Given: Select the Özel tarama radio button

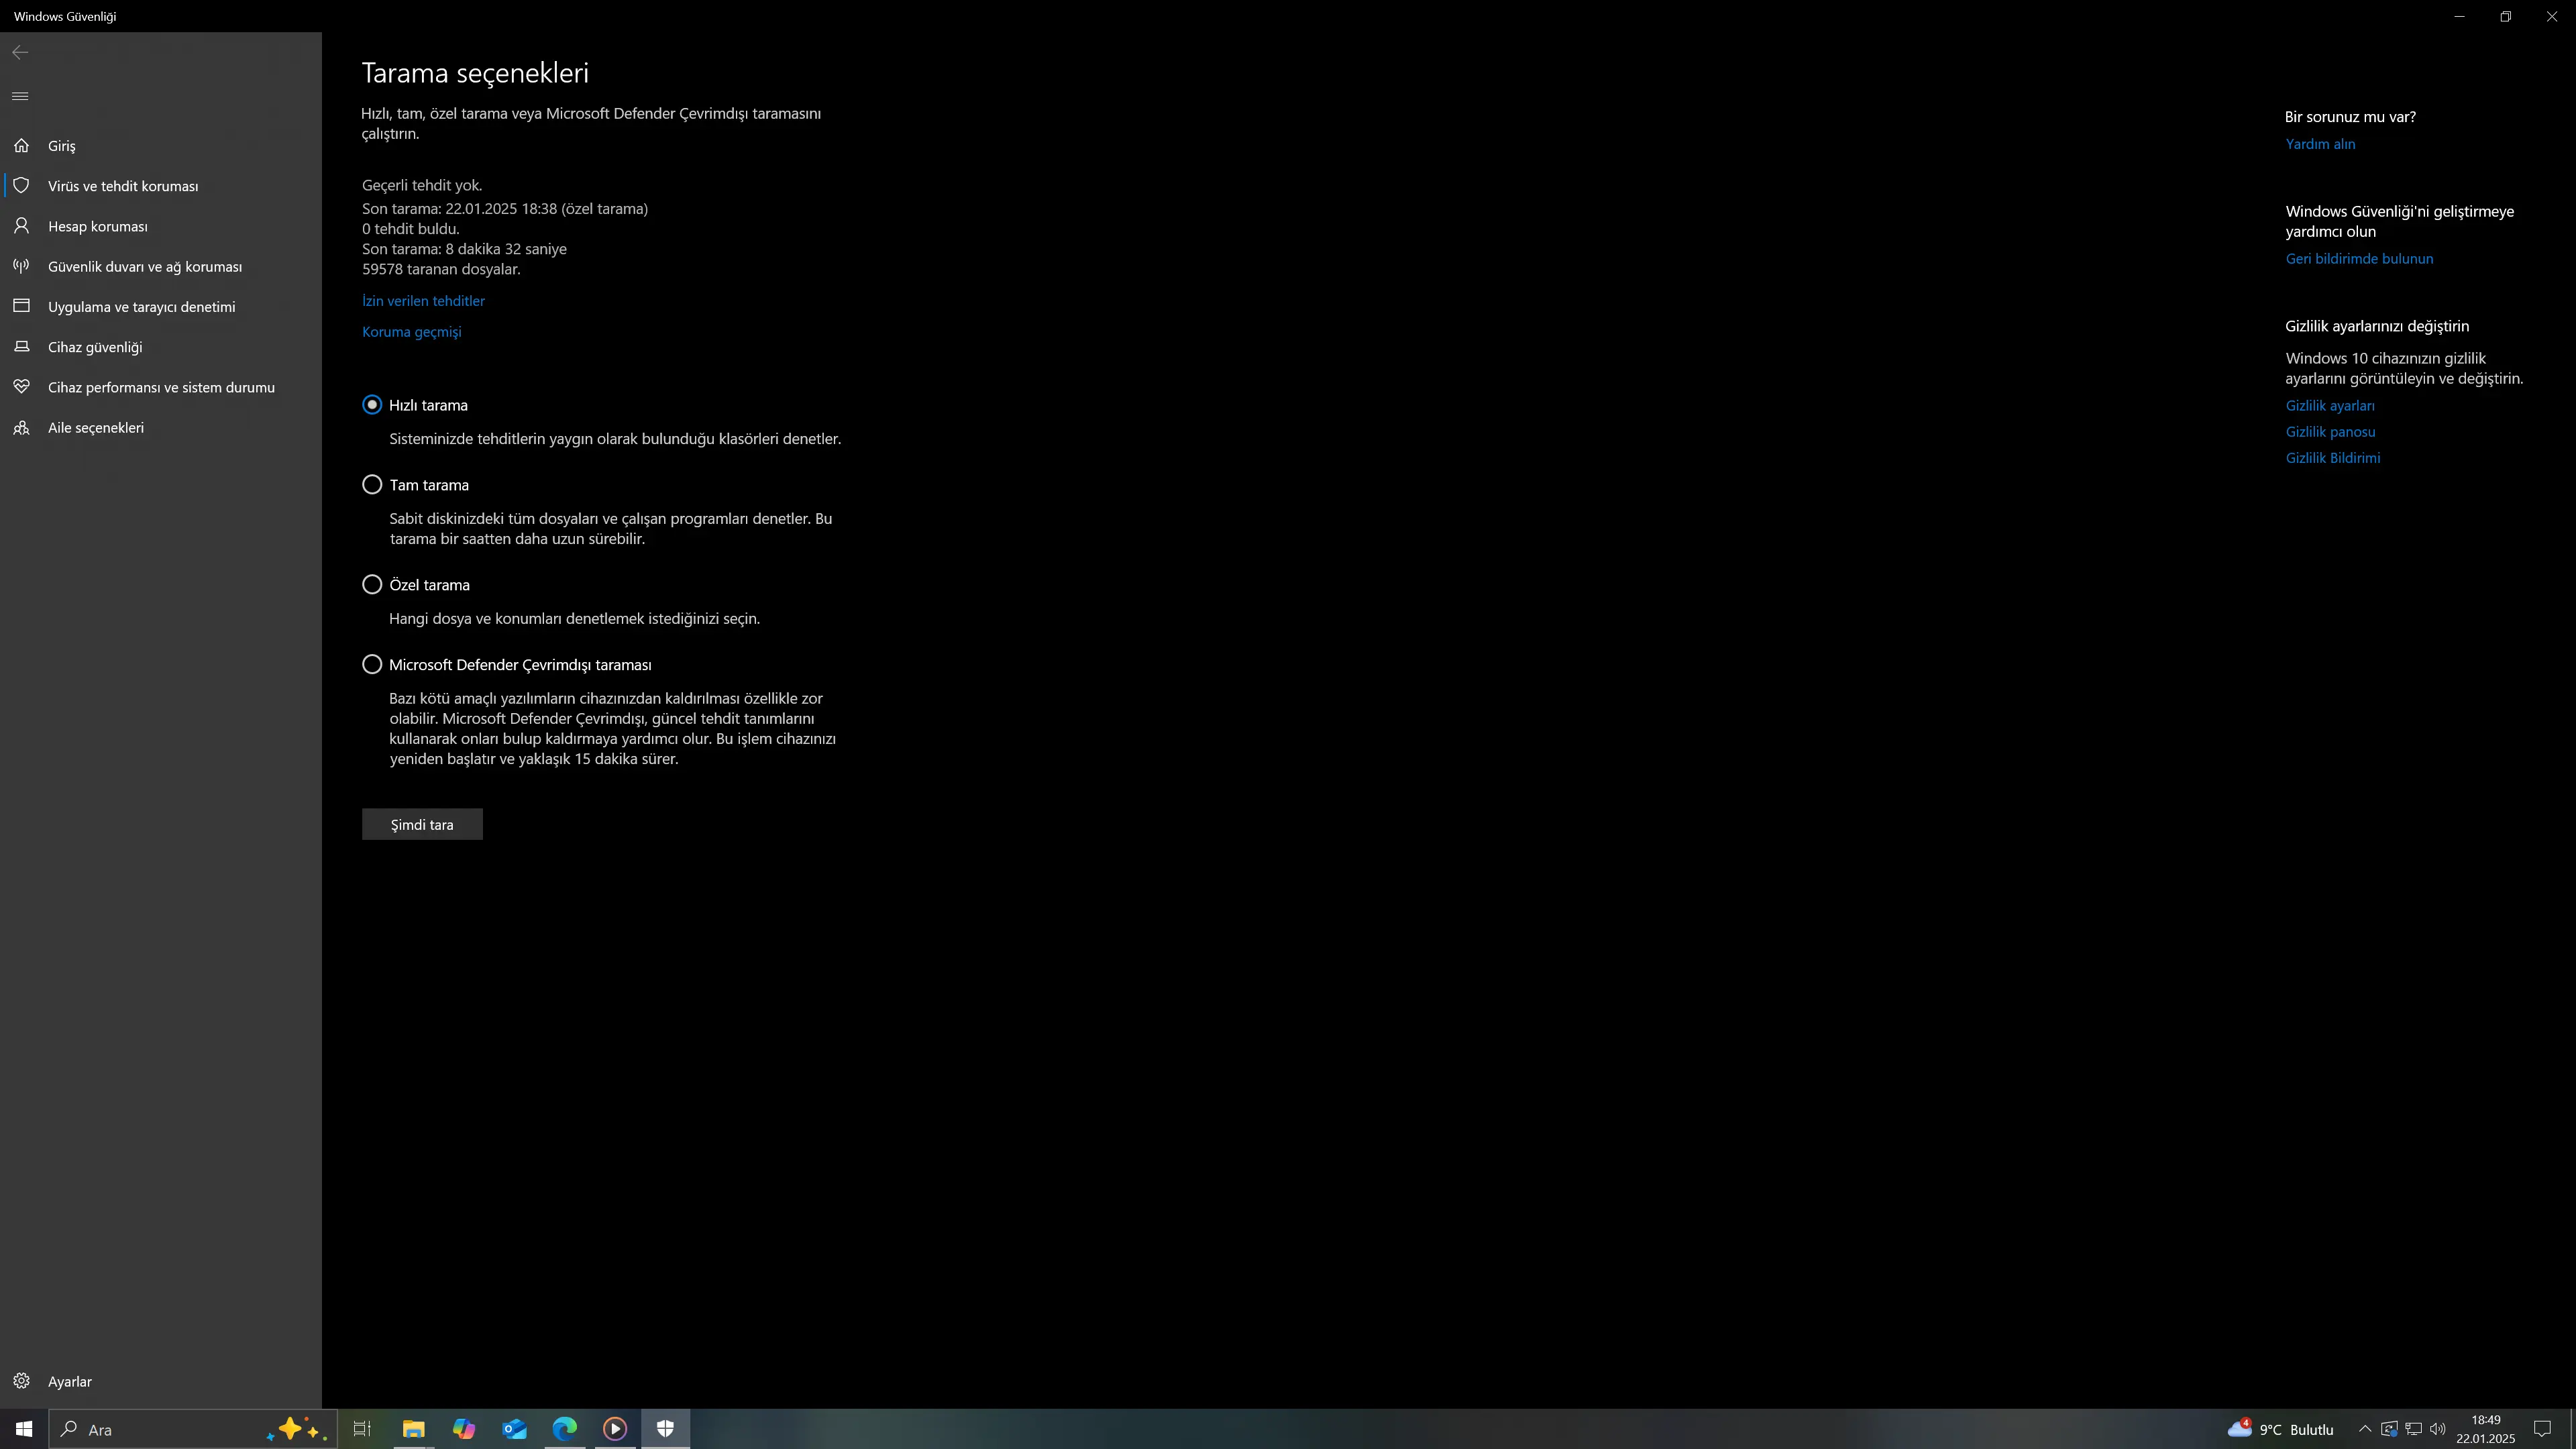Looking at the screenshot, I should 372,585.
